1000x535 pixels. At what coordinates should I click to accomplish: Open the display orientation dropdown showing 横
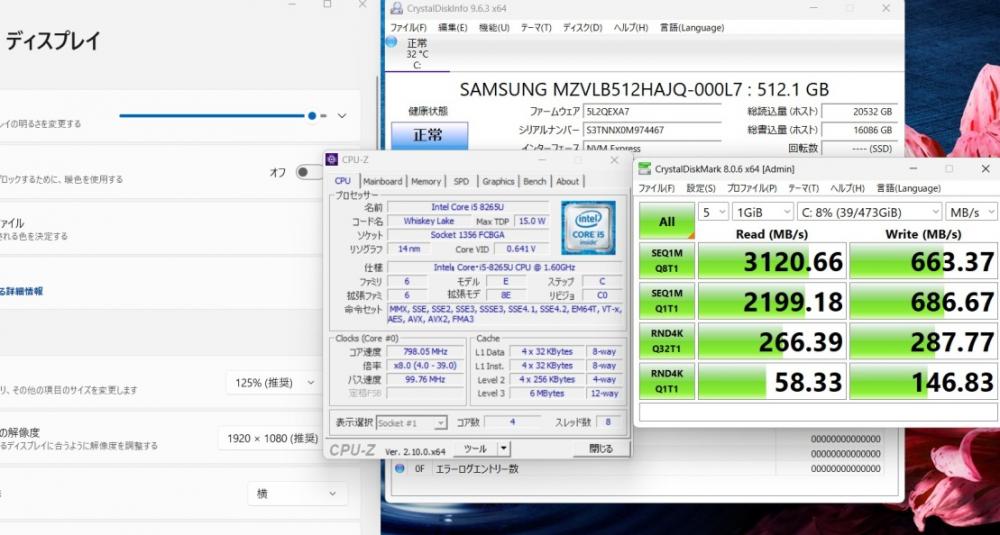click(297, 494)
